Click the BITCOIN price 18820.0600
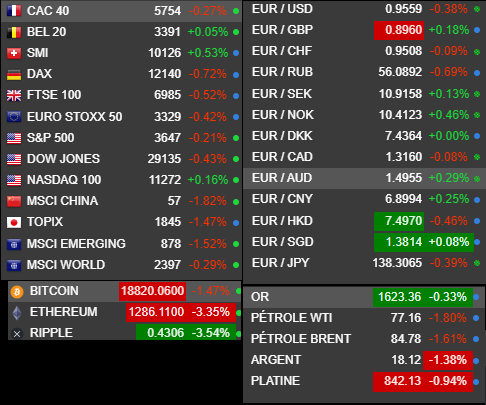 coord(152,291)
